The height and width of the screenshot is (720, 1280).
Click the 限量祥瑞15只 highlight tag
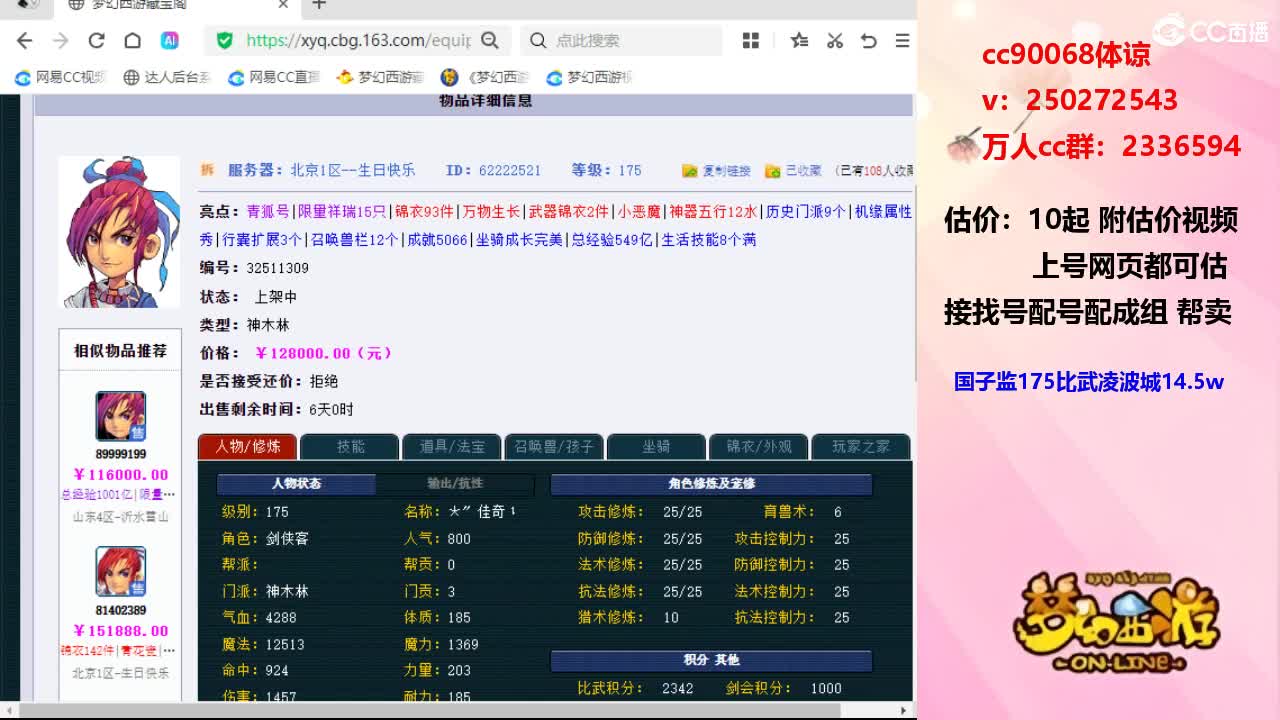click(342, 212)
